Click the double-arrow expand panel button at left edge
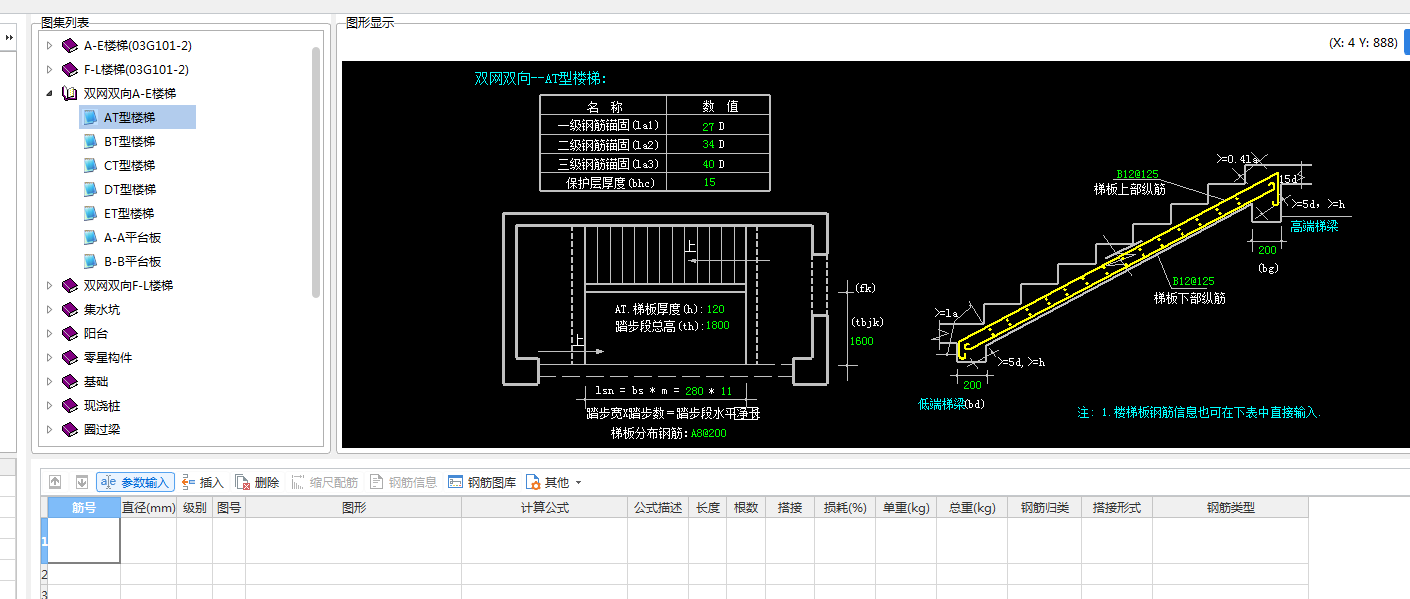Image resolution: width=1410 pixels, height=599 pixels. click(x=9, y=38)
